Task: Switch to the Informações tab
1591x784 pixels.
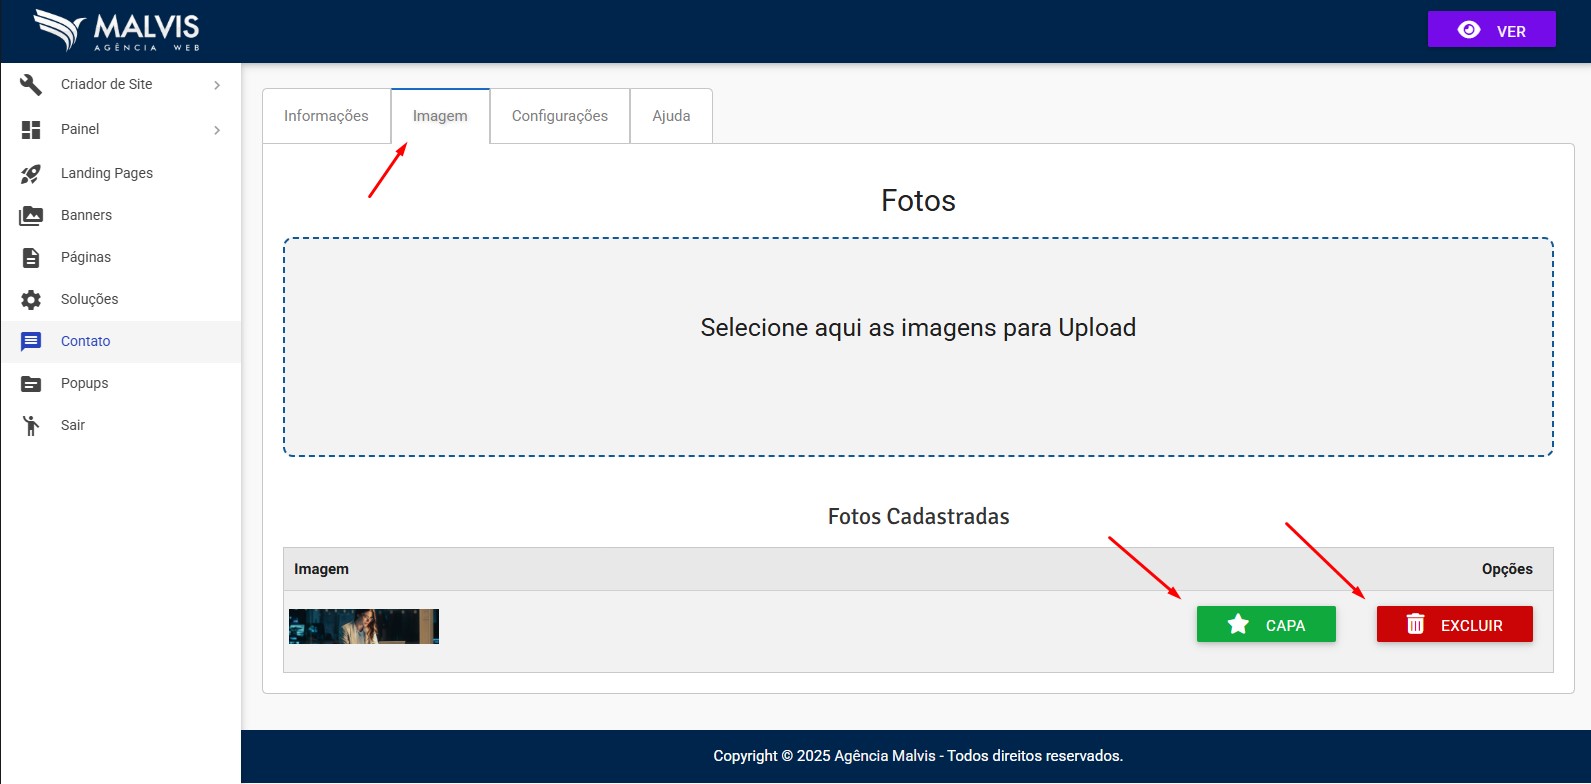Action: [x=326, y=116]
